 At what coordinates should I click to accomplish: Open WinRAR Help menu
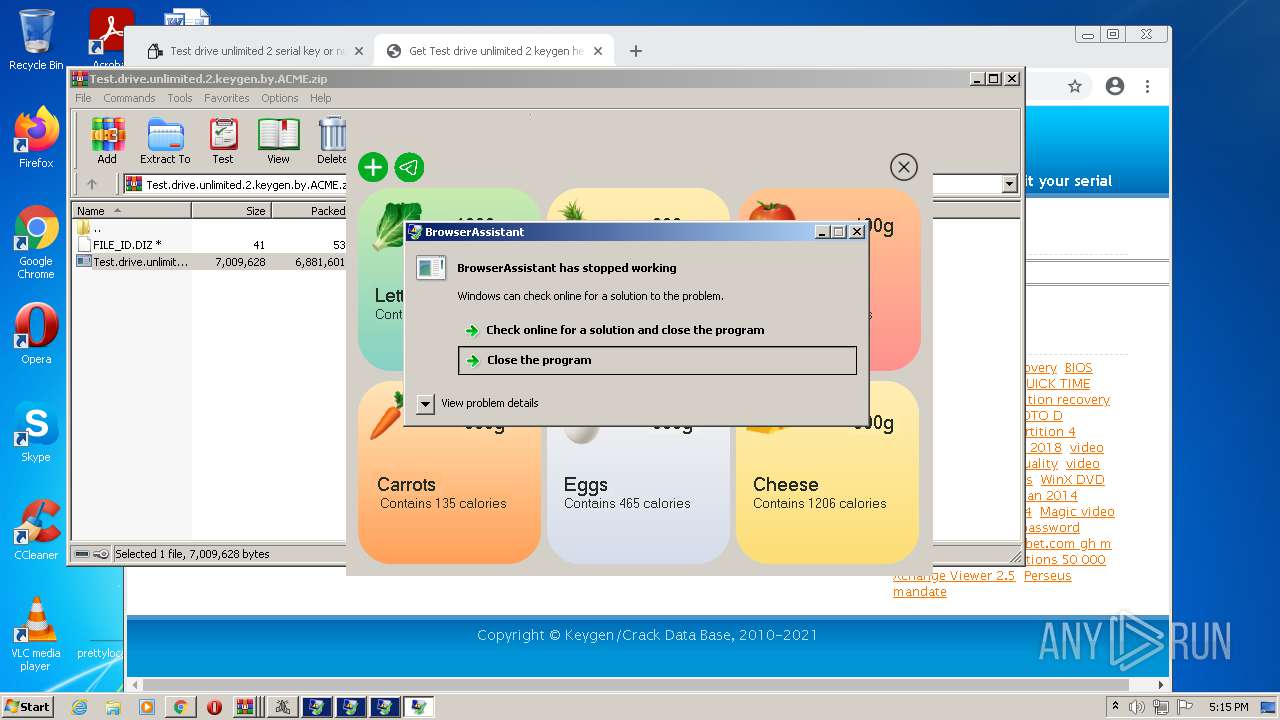[320, 98]
